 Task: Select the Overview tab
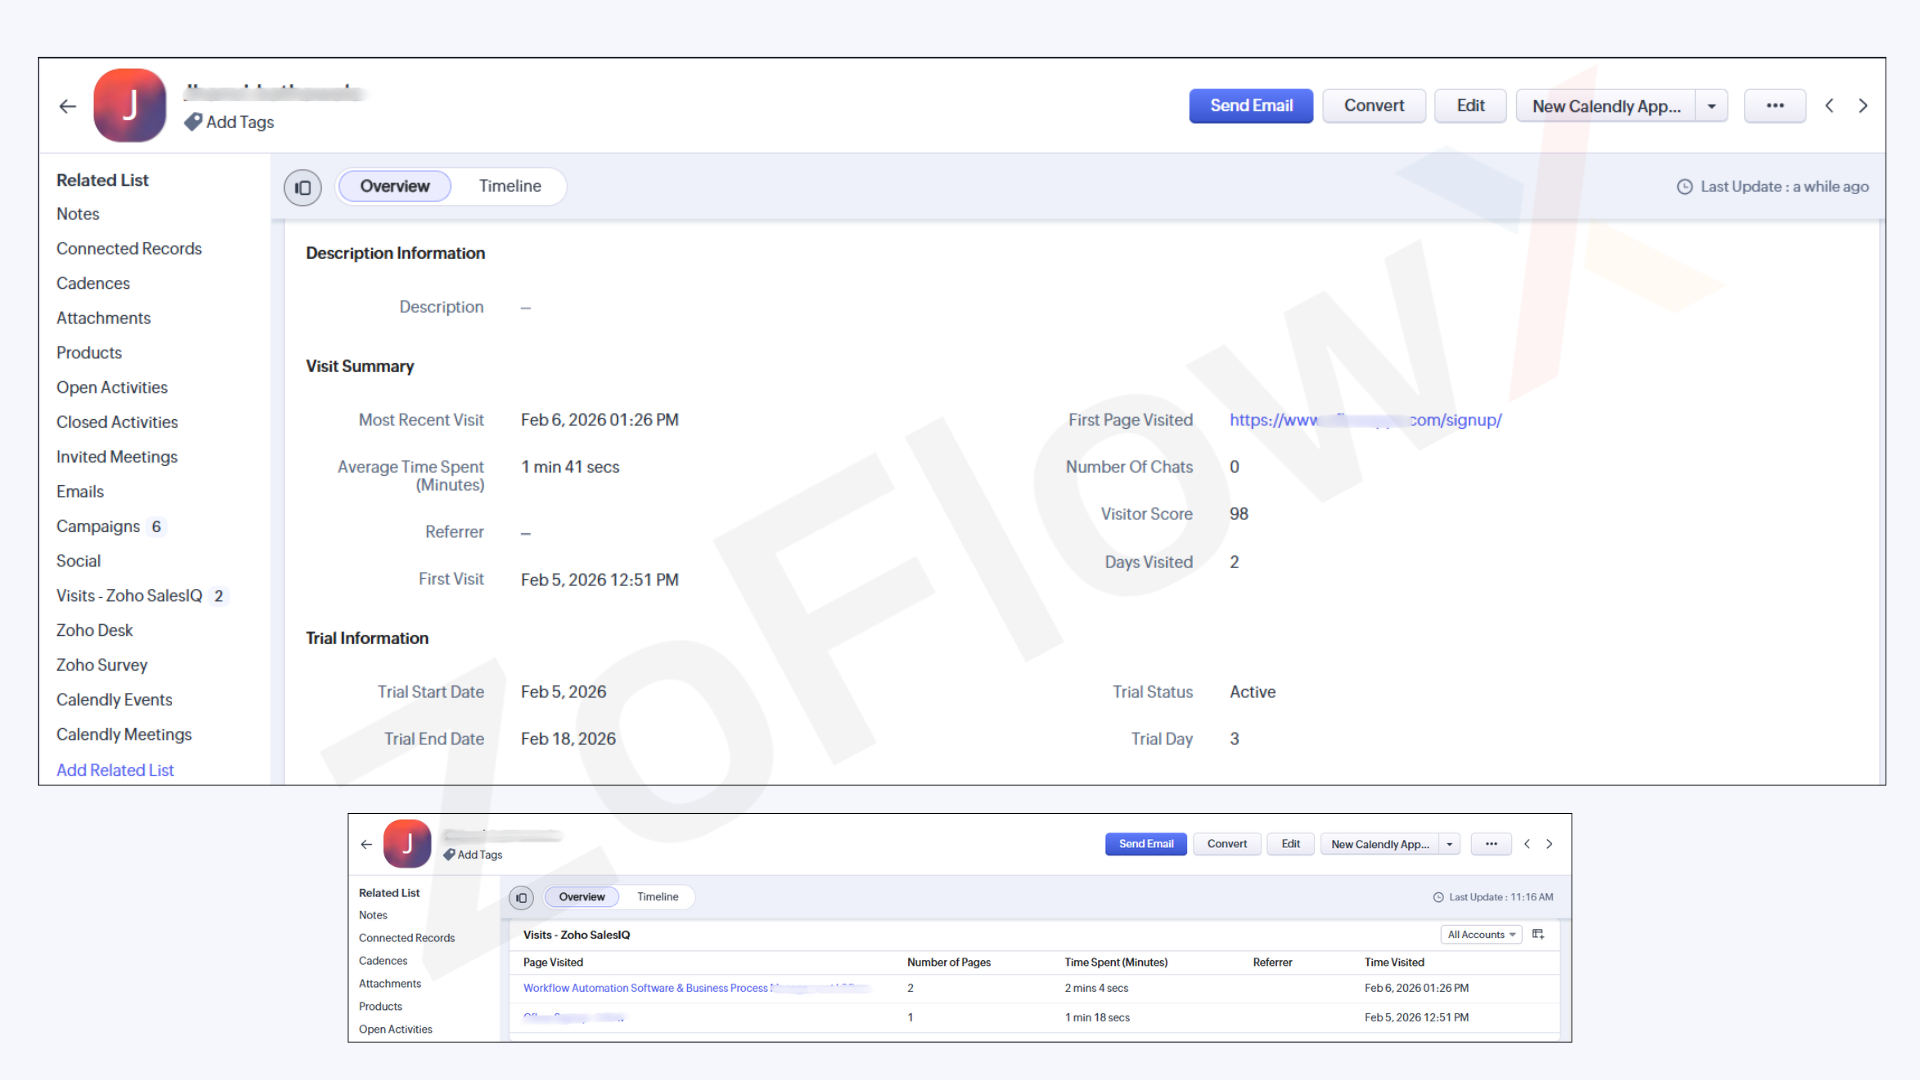(394, 186)
